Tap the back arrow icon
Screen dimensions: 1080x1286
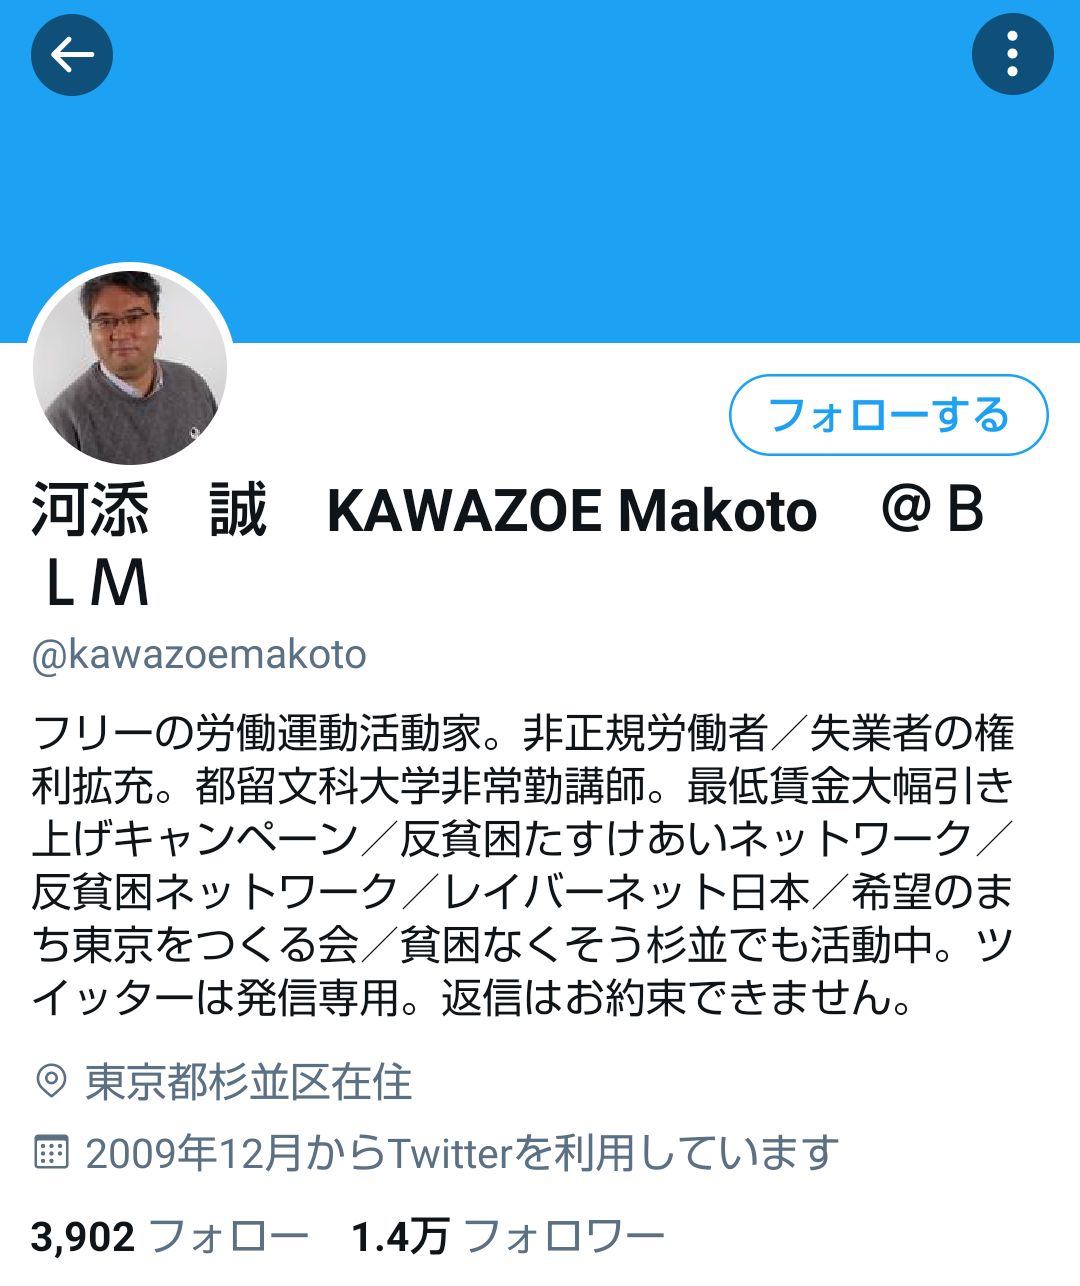click(72, 55)
